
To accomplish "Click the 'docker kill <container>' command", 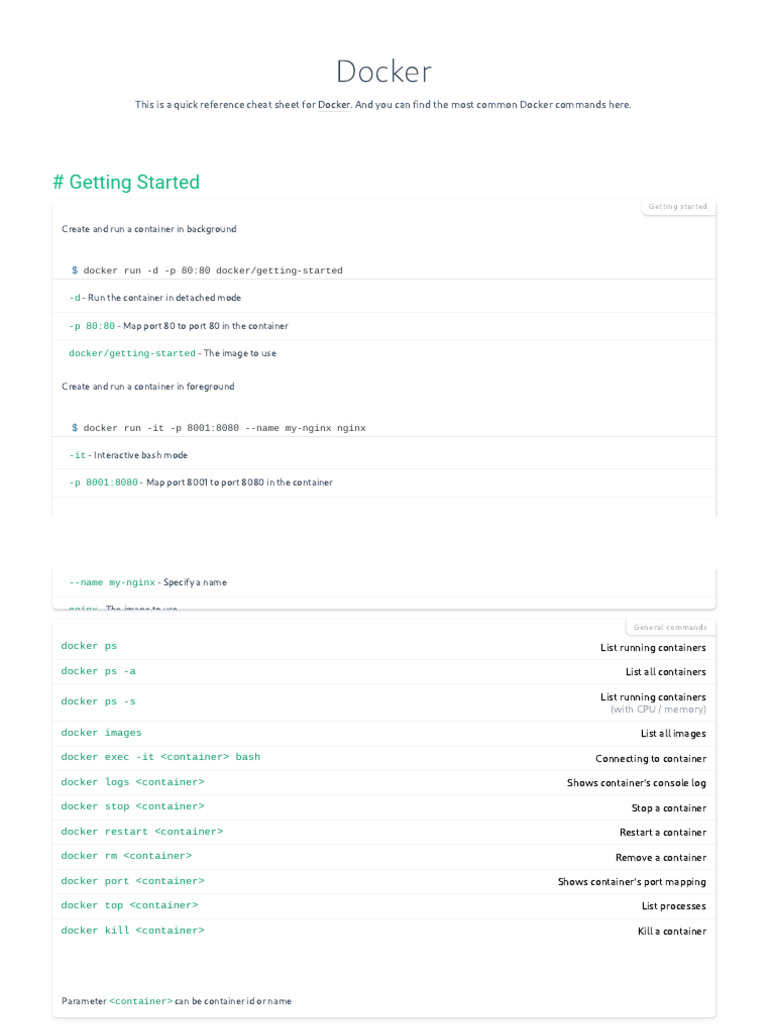I will tap(132, 930).
